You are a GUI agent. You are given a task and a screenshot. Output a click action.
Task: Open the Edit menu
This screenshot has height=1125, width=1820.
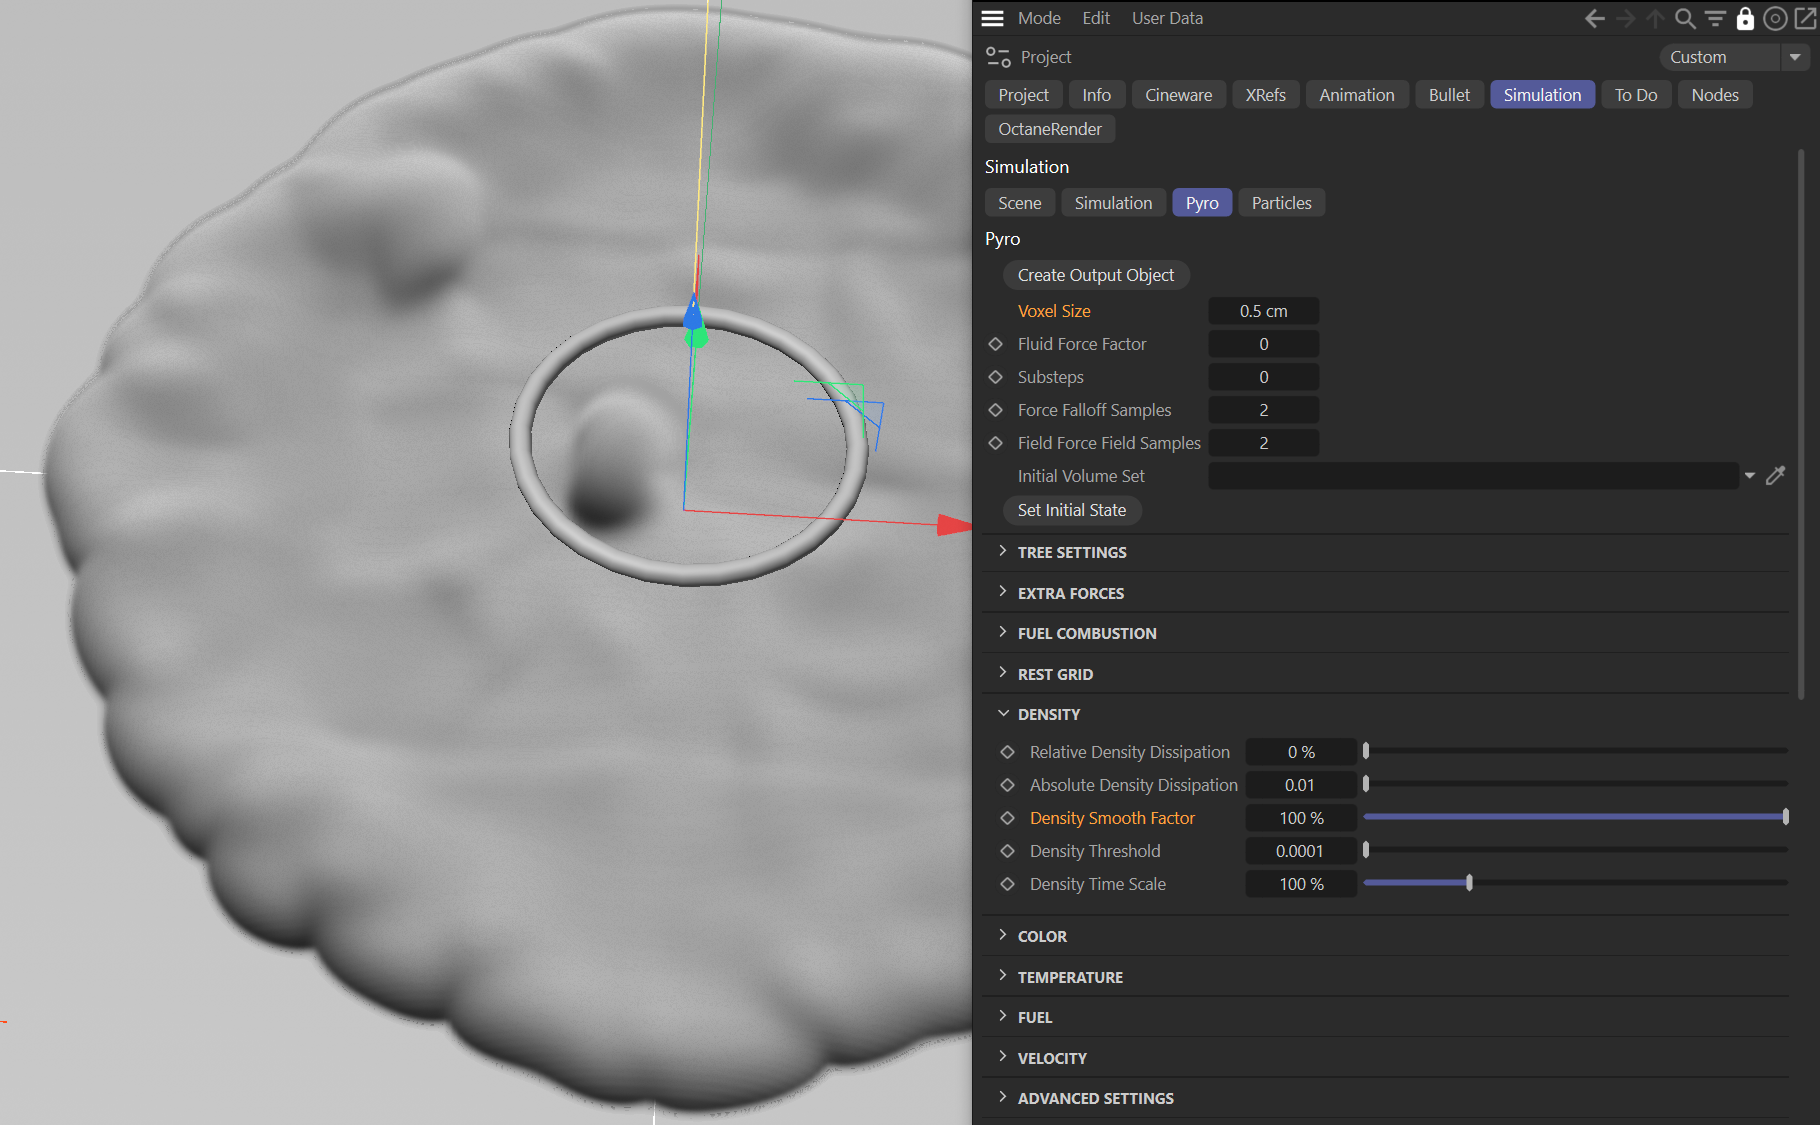point(1096,18)
